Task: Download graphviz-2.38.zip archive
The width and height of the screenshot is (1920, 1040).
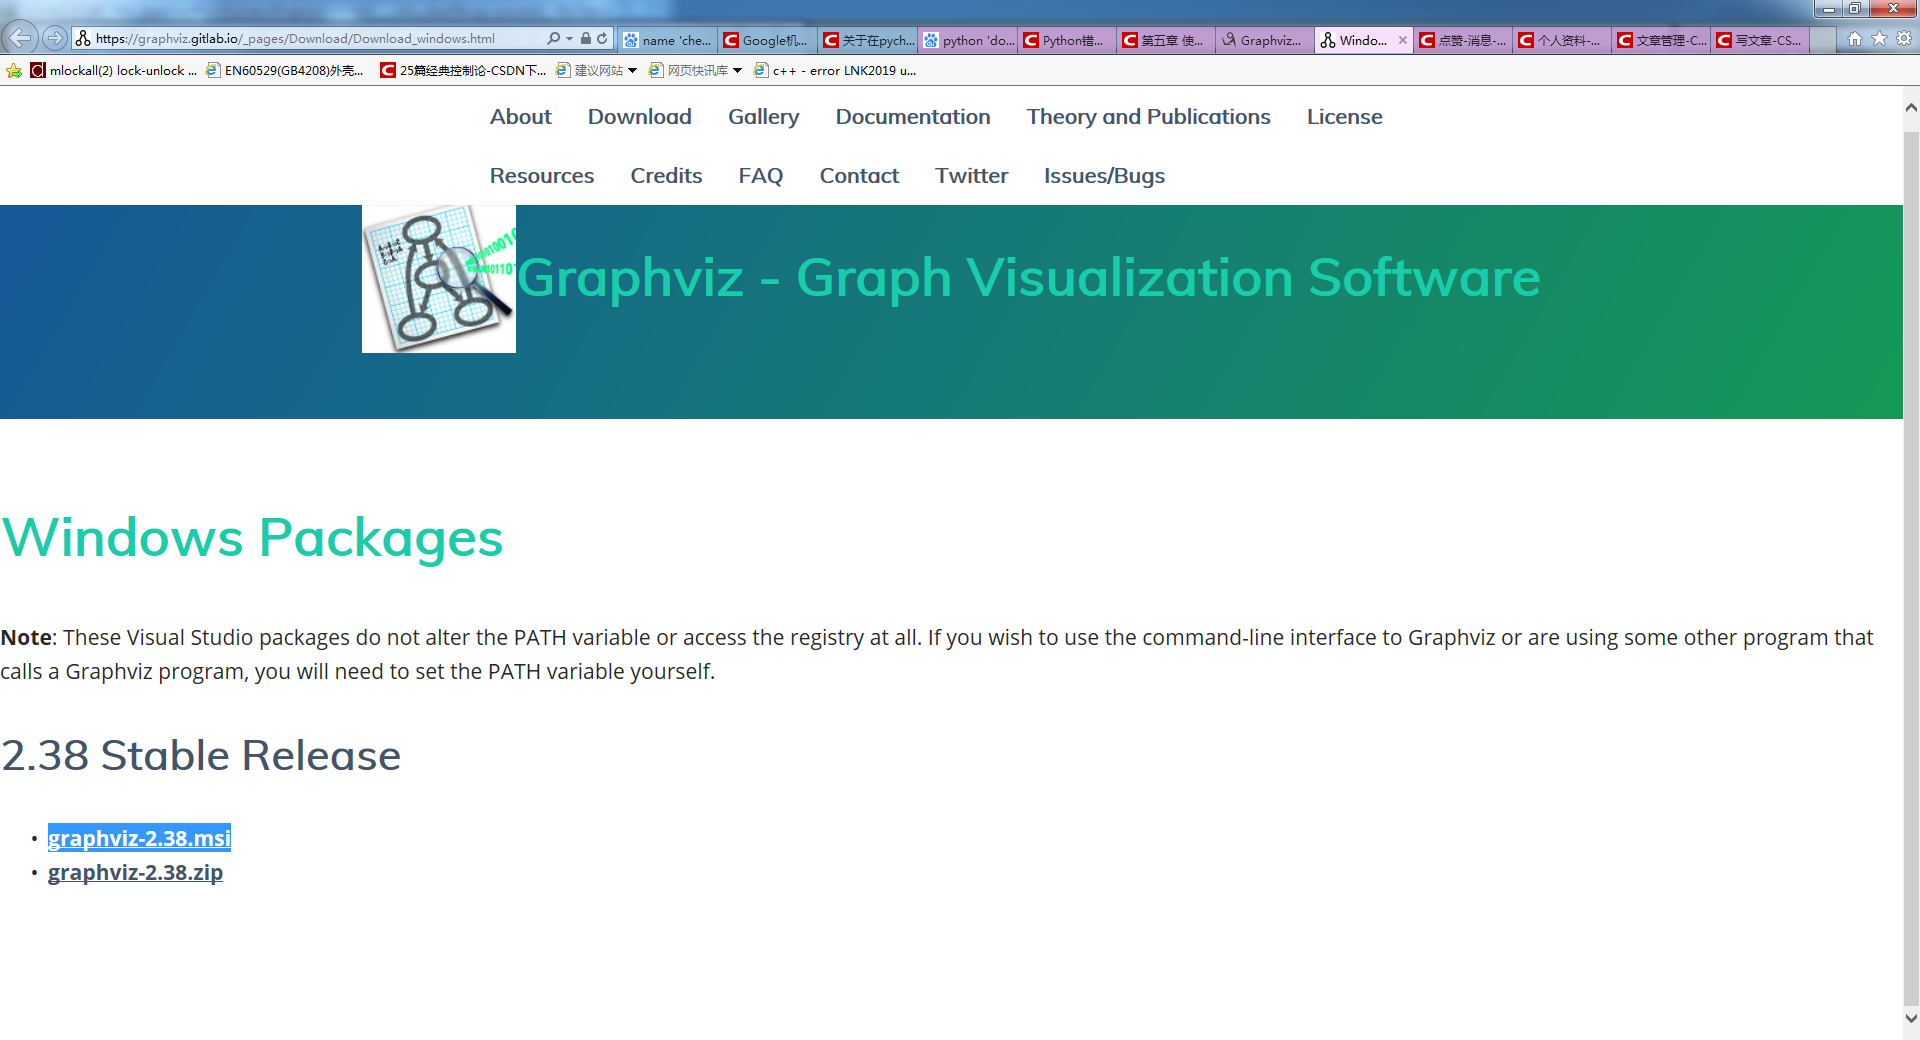Action: [135, 872]
